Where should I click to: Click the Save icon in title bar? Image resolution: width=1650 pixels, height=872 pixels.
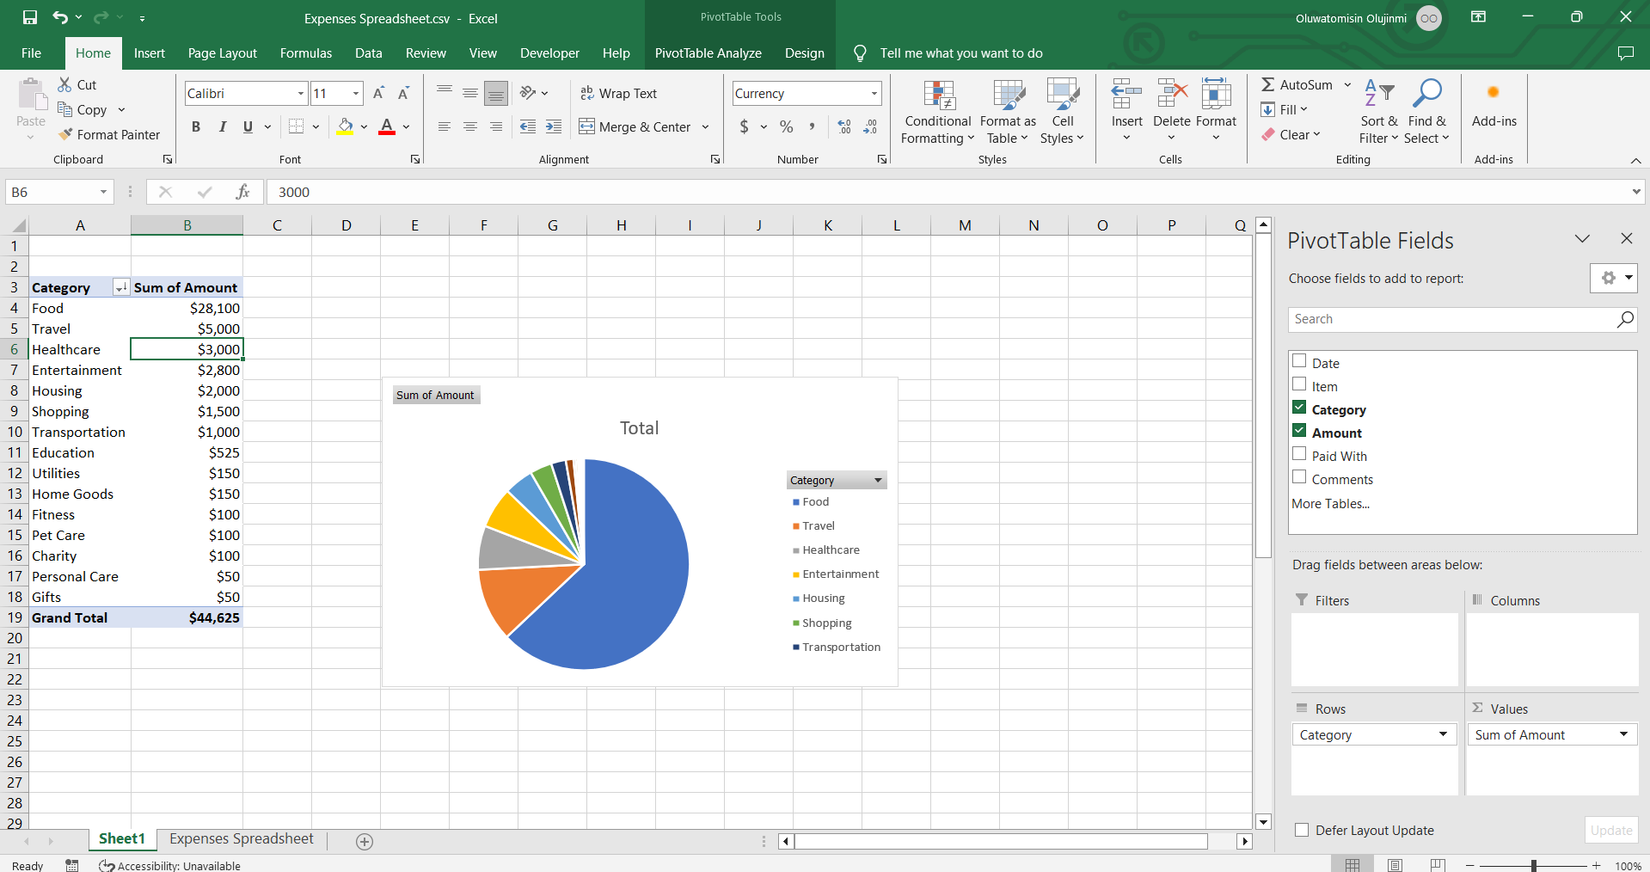(x=30, y=18)
